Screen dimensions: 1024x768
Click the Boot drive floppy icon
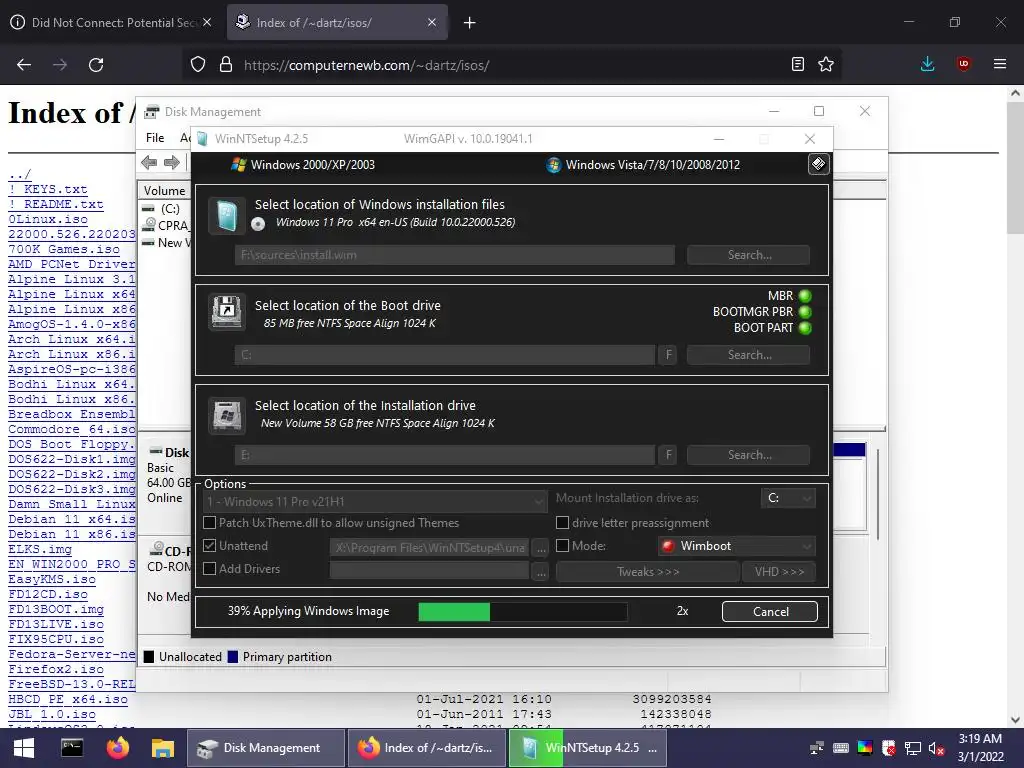[x=227, y=312]
